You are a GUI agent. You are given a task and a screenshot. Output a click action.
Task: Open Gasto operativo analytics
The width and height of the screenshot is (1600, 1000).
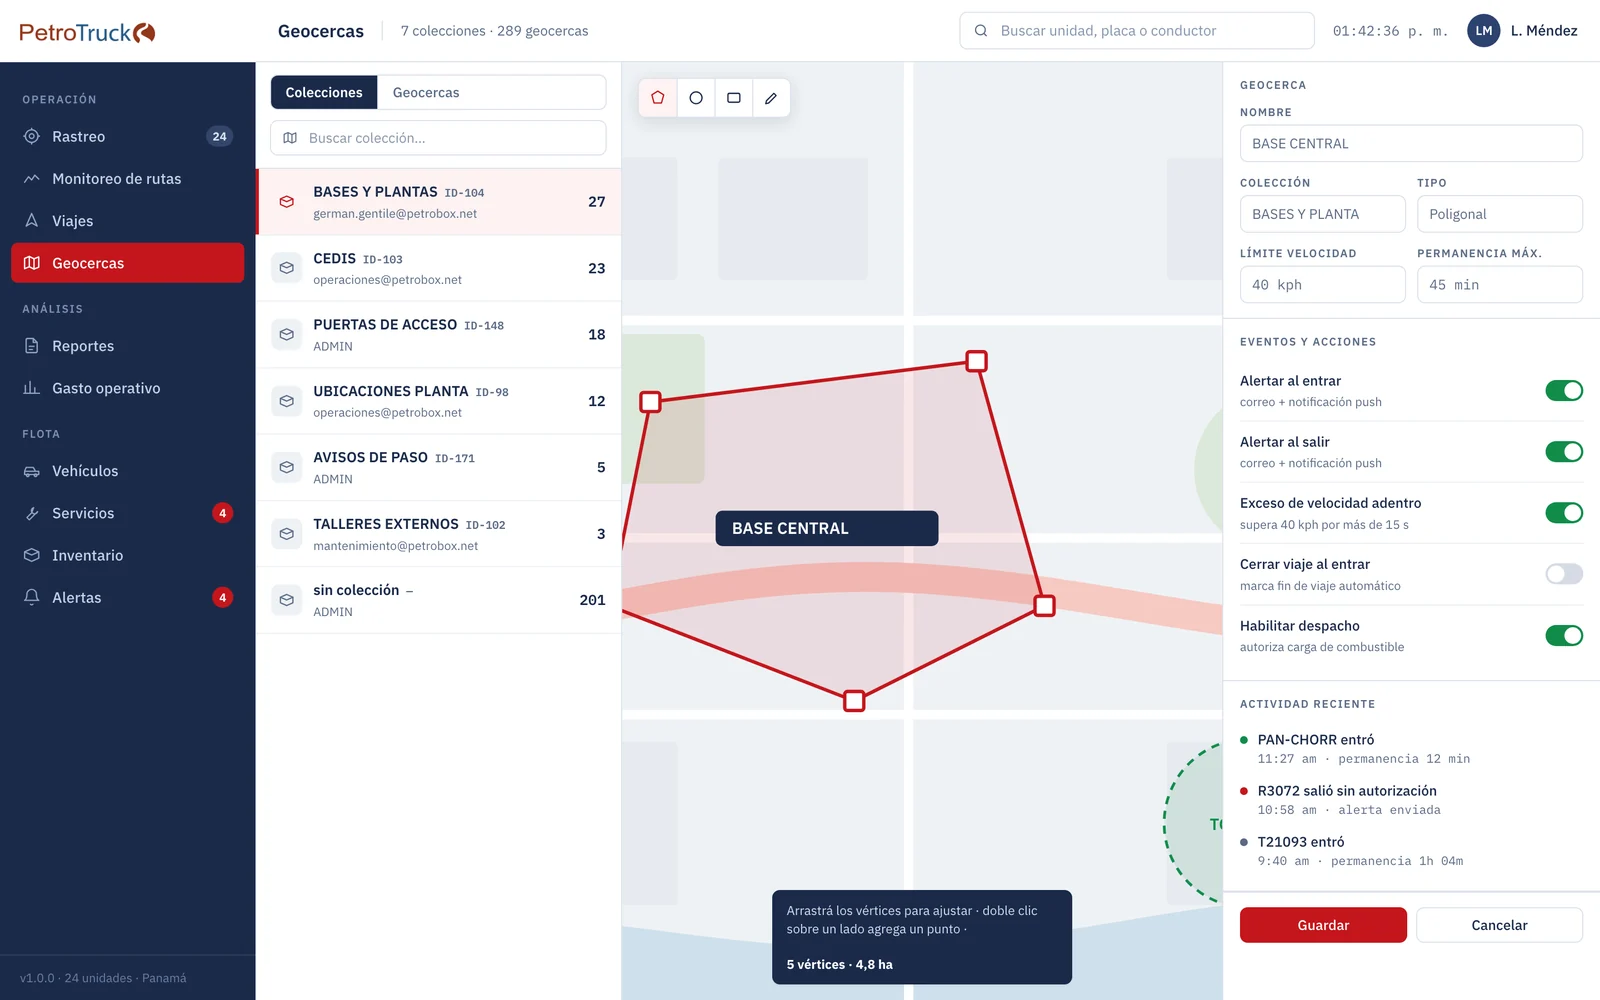128,388
